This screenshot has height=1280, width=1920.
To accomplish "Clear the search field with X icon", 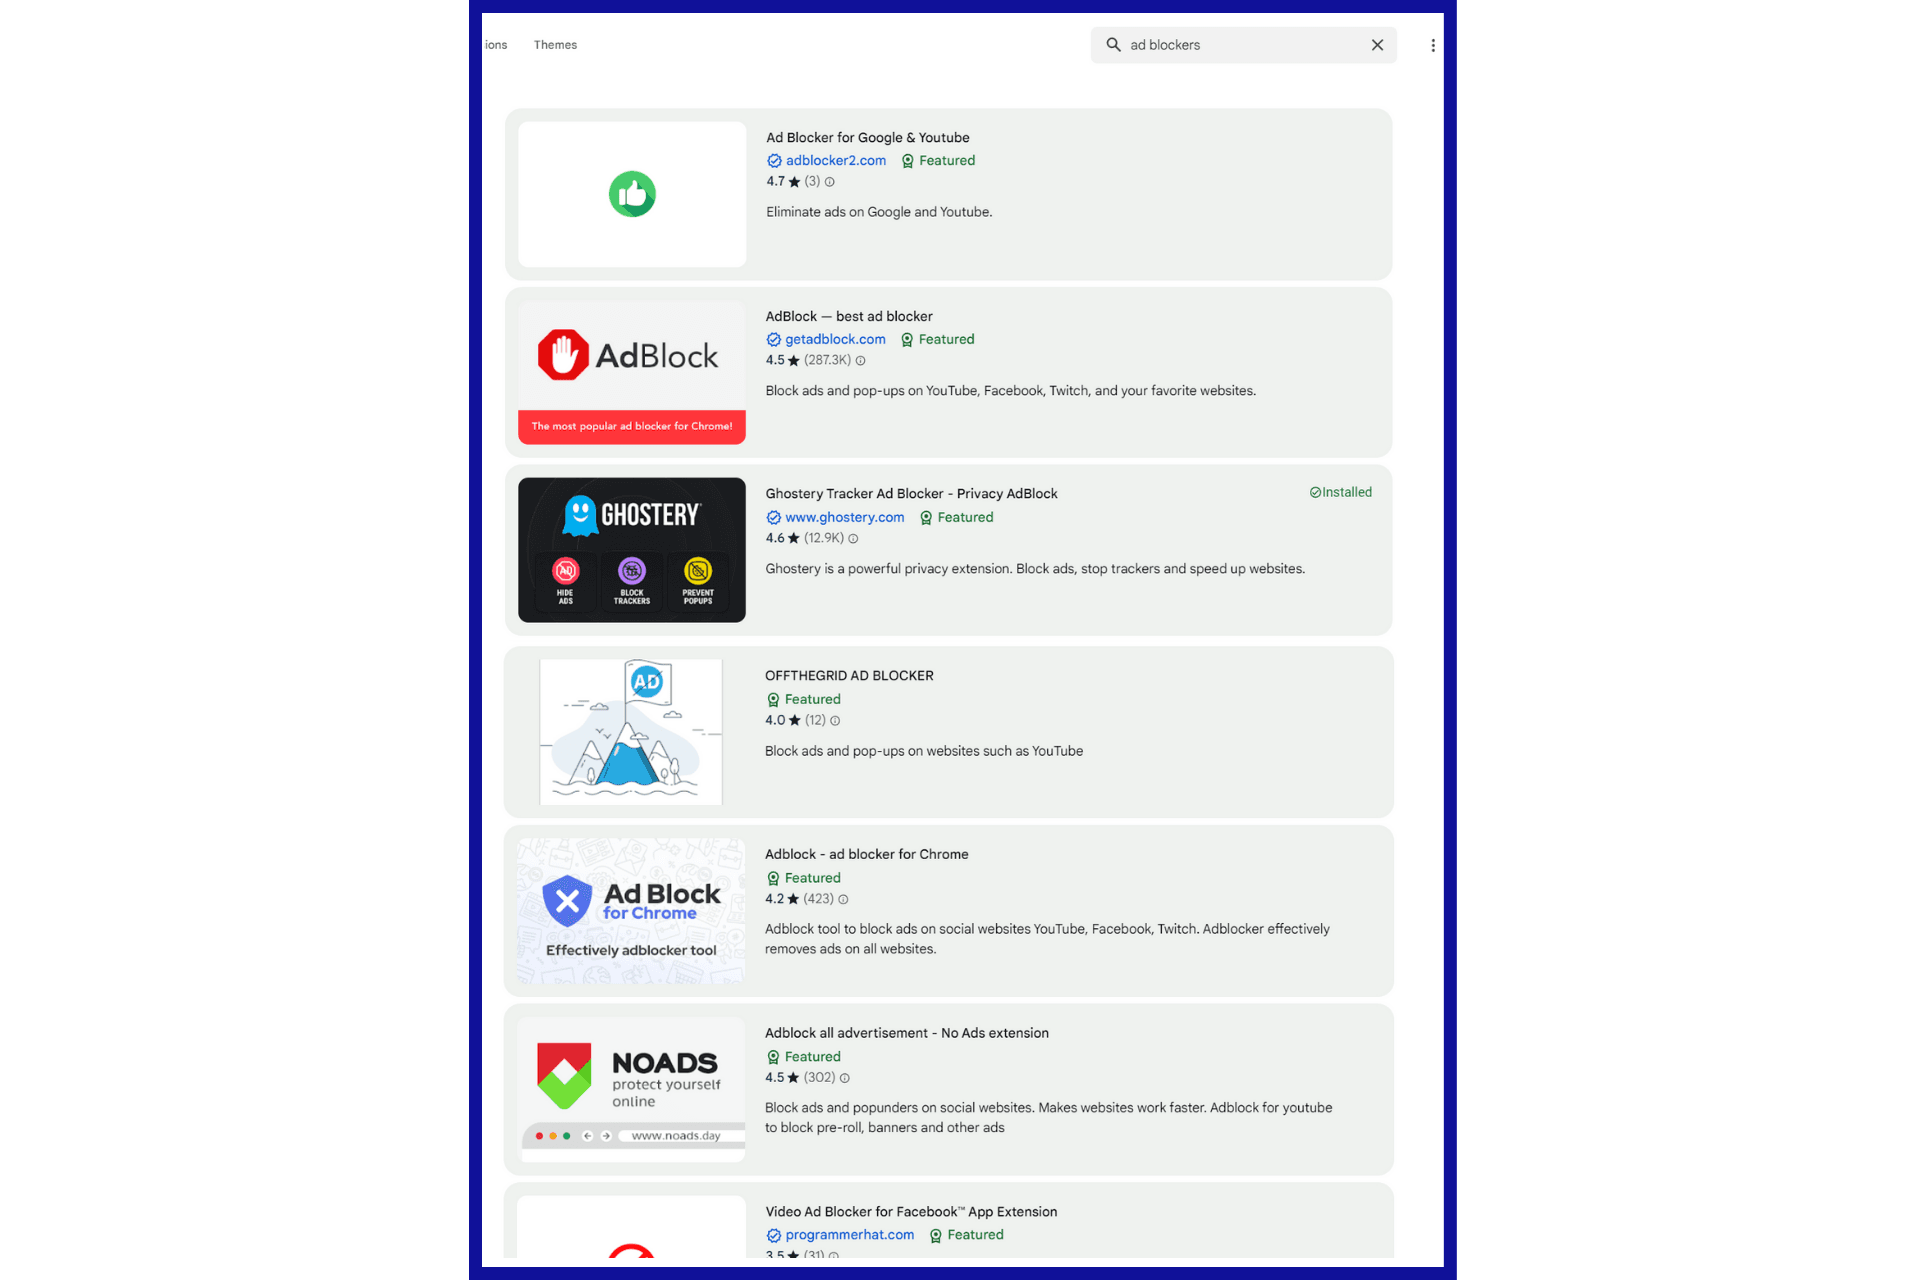I will point(1377,45).
